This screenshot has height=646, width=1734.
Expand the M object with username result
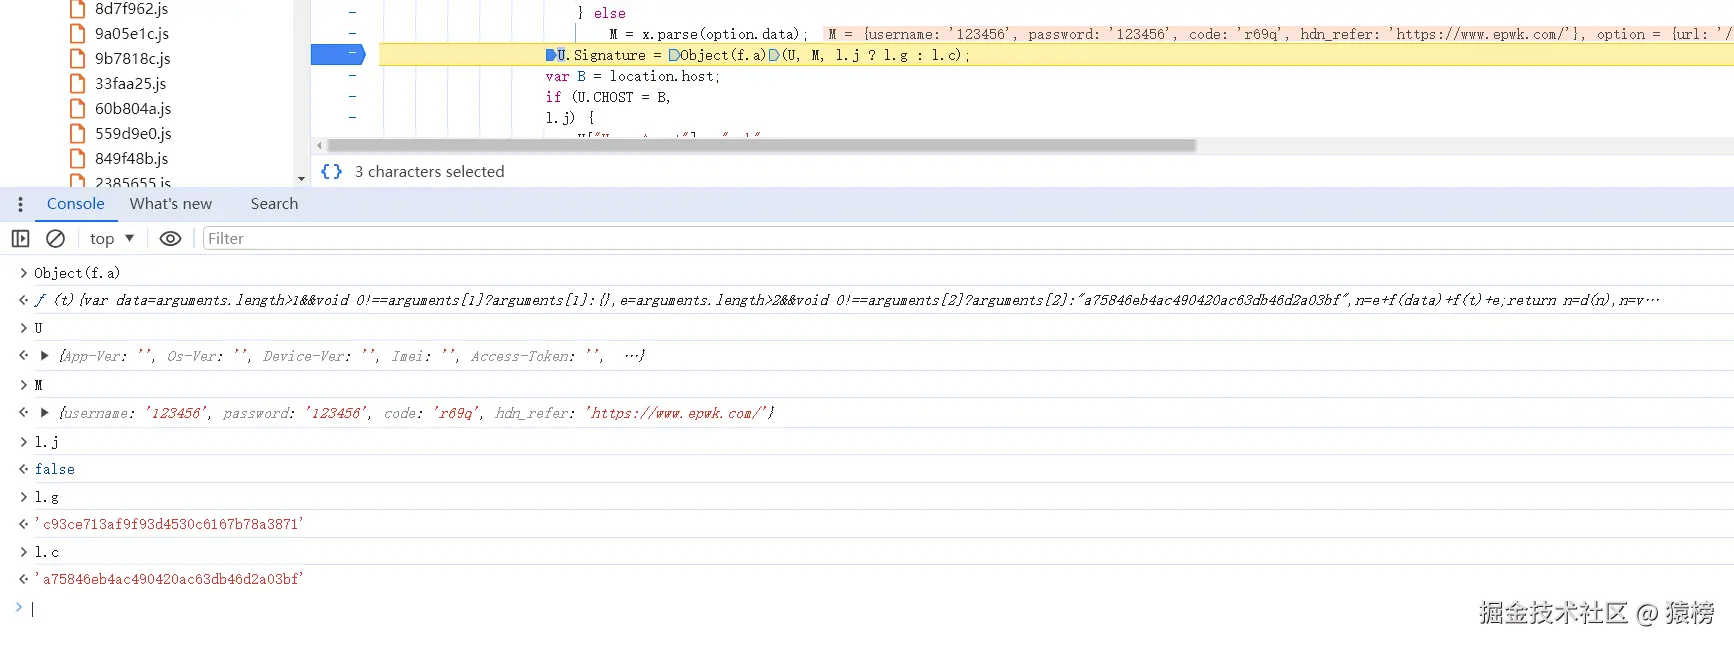tap(44, 412)
